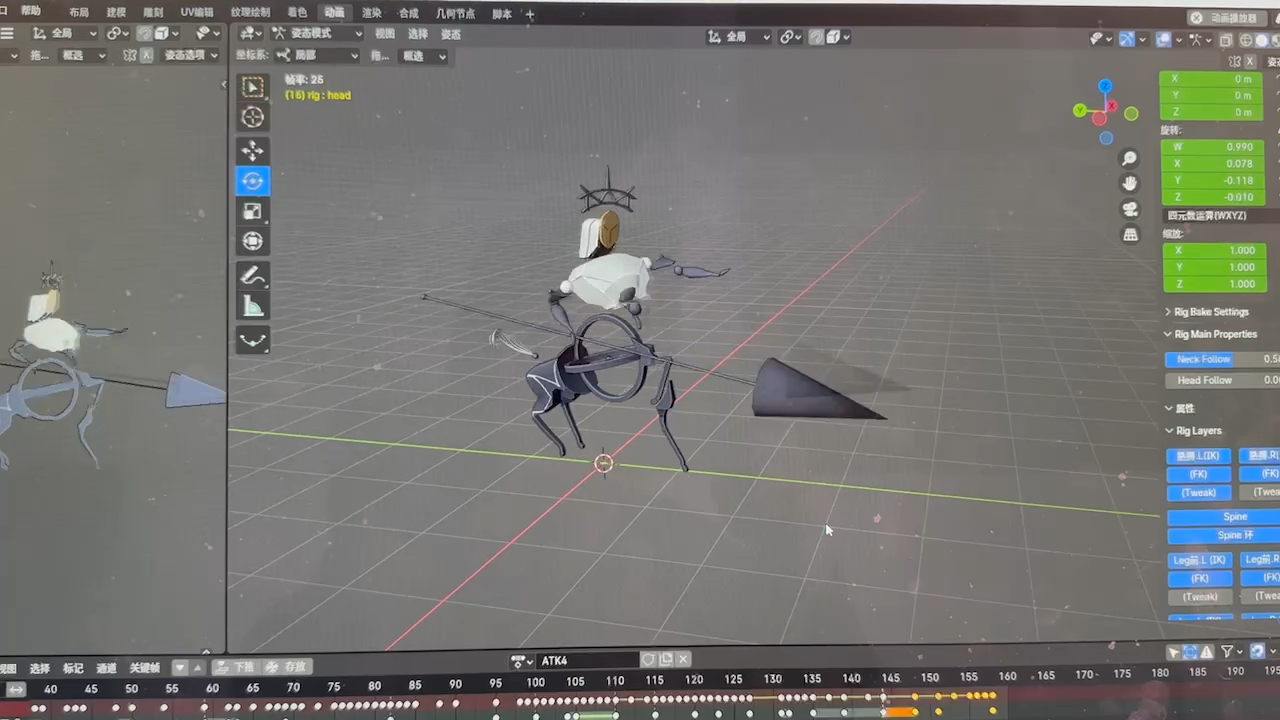The image size is (1280, 720).
Task: Click the pan hand navigation icon
Action: tap(1130, 183)
